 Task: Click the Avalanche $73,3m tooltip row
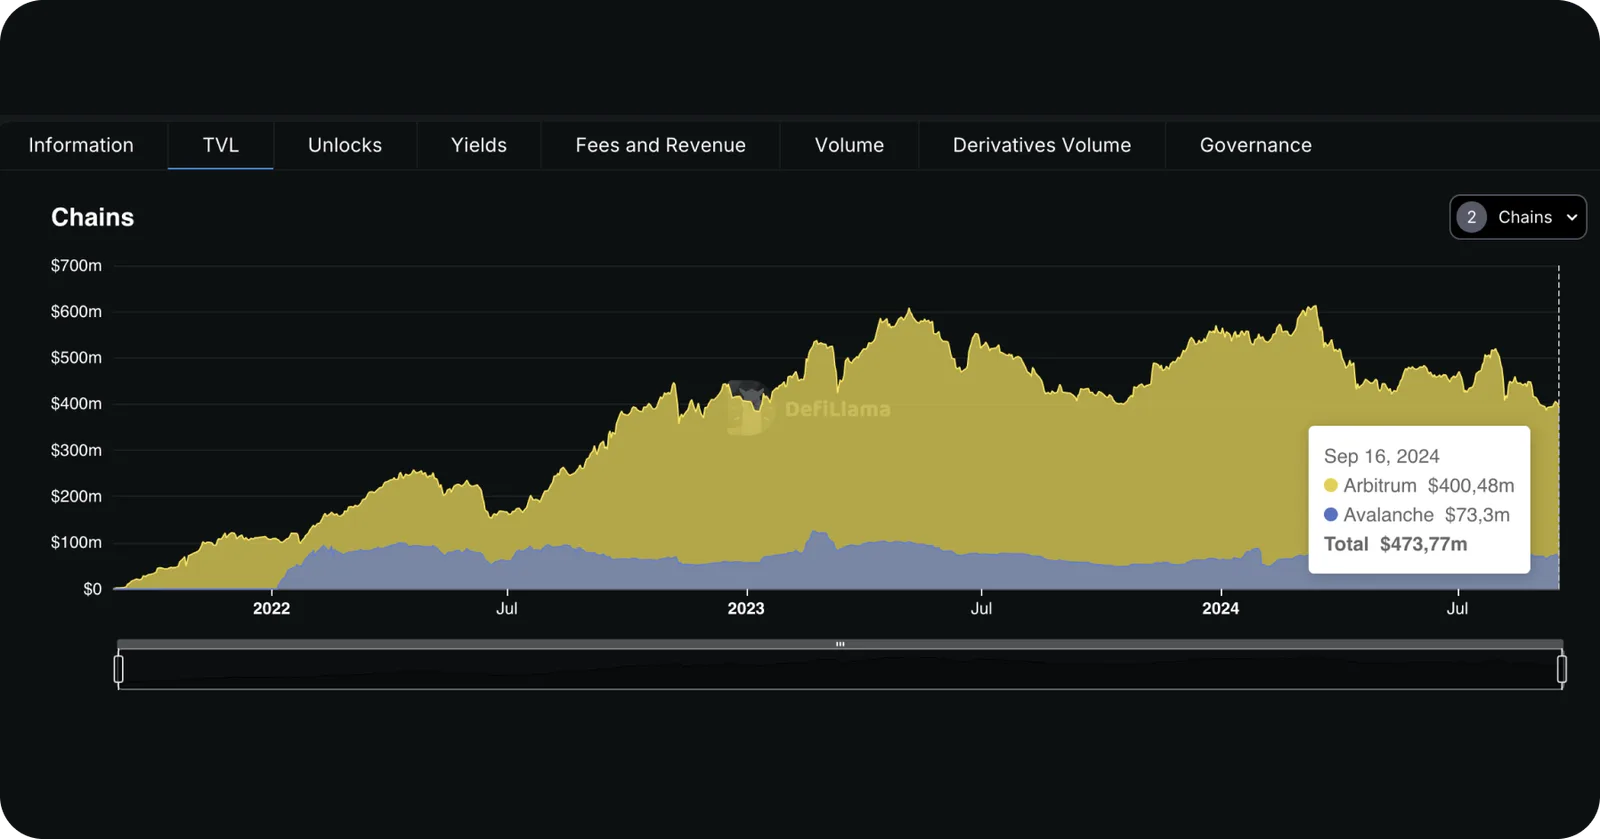tap(1417, 514)
